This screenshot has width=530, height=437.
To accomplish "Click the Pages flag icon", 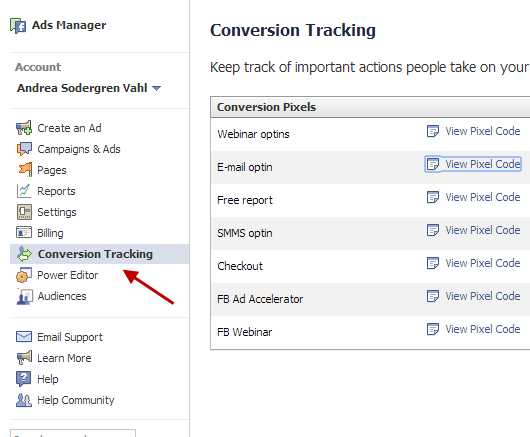I will point(25,170).
